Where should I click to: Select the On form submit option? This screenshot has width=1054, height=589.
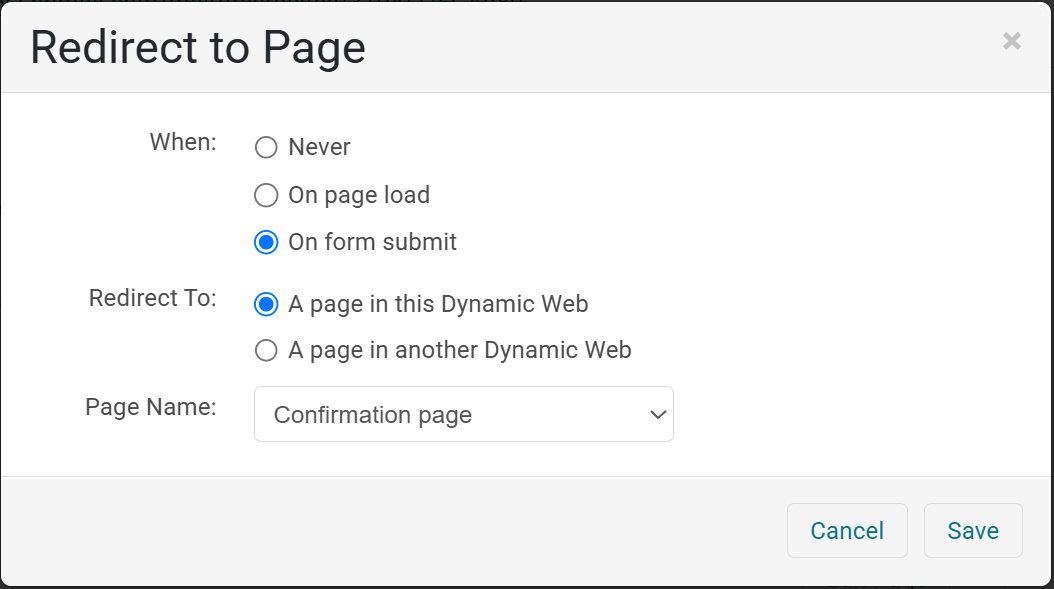(266, 242)
